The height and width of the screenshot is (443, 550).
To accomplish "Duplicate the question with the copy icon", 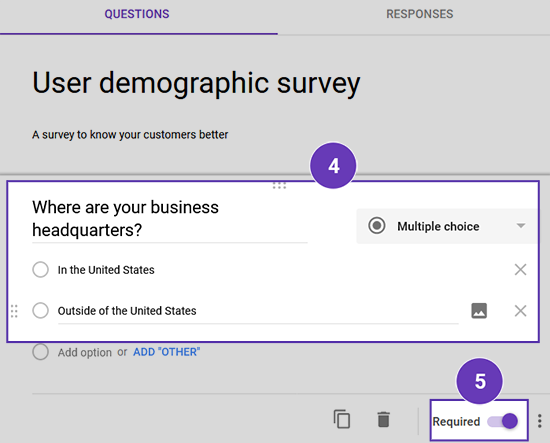I will tap(342, 419).
